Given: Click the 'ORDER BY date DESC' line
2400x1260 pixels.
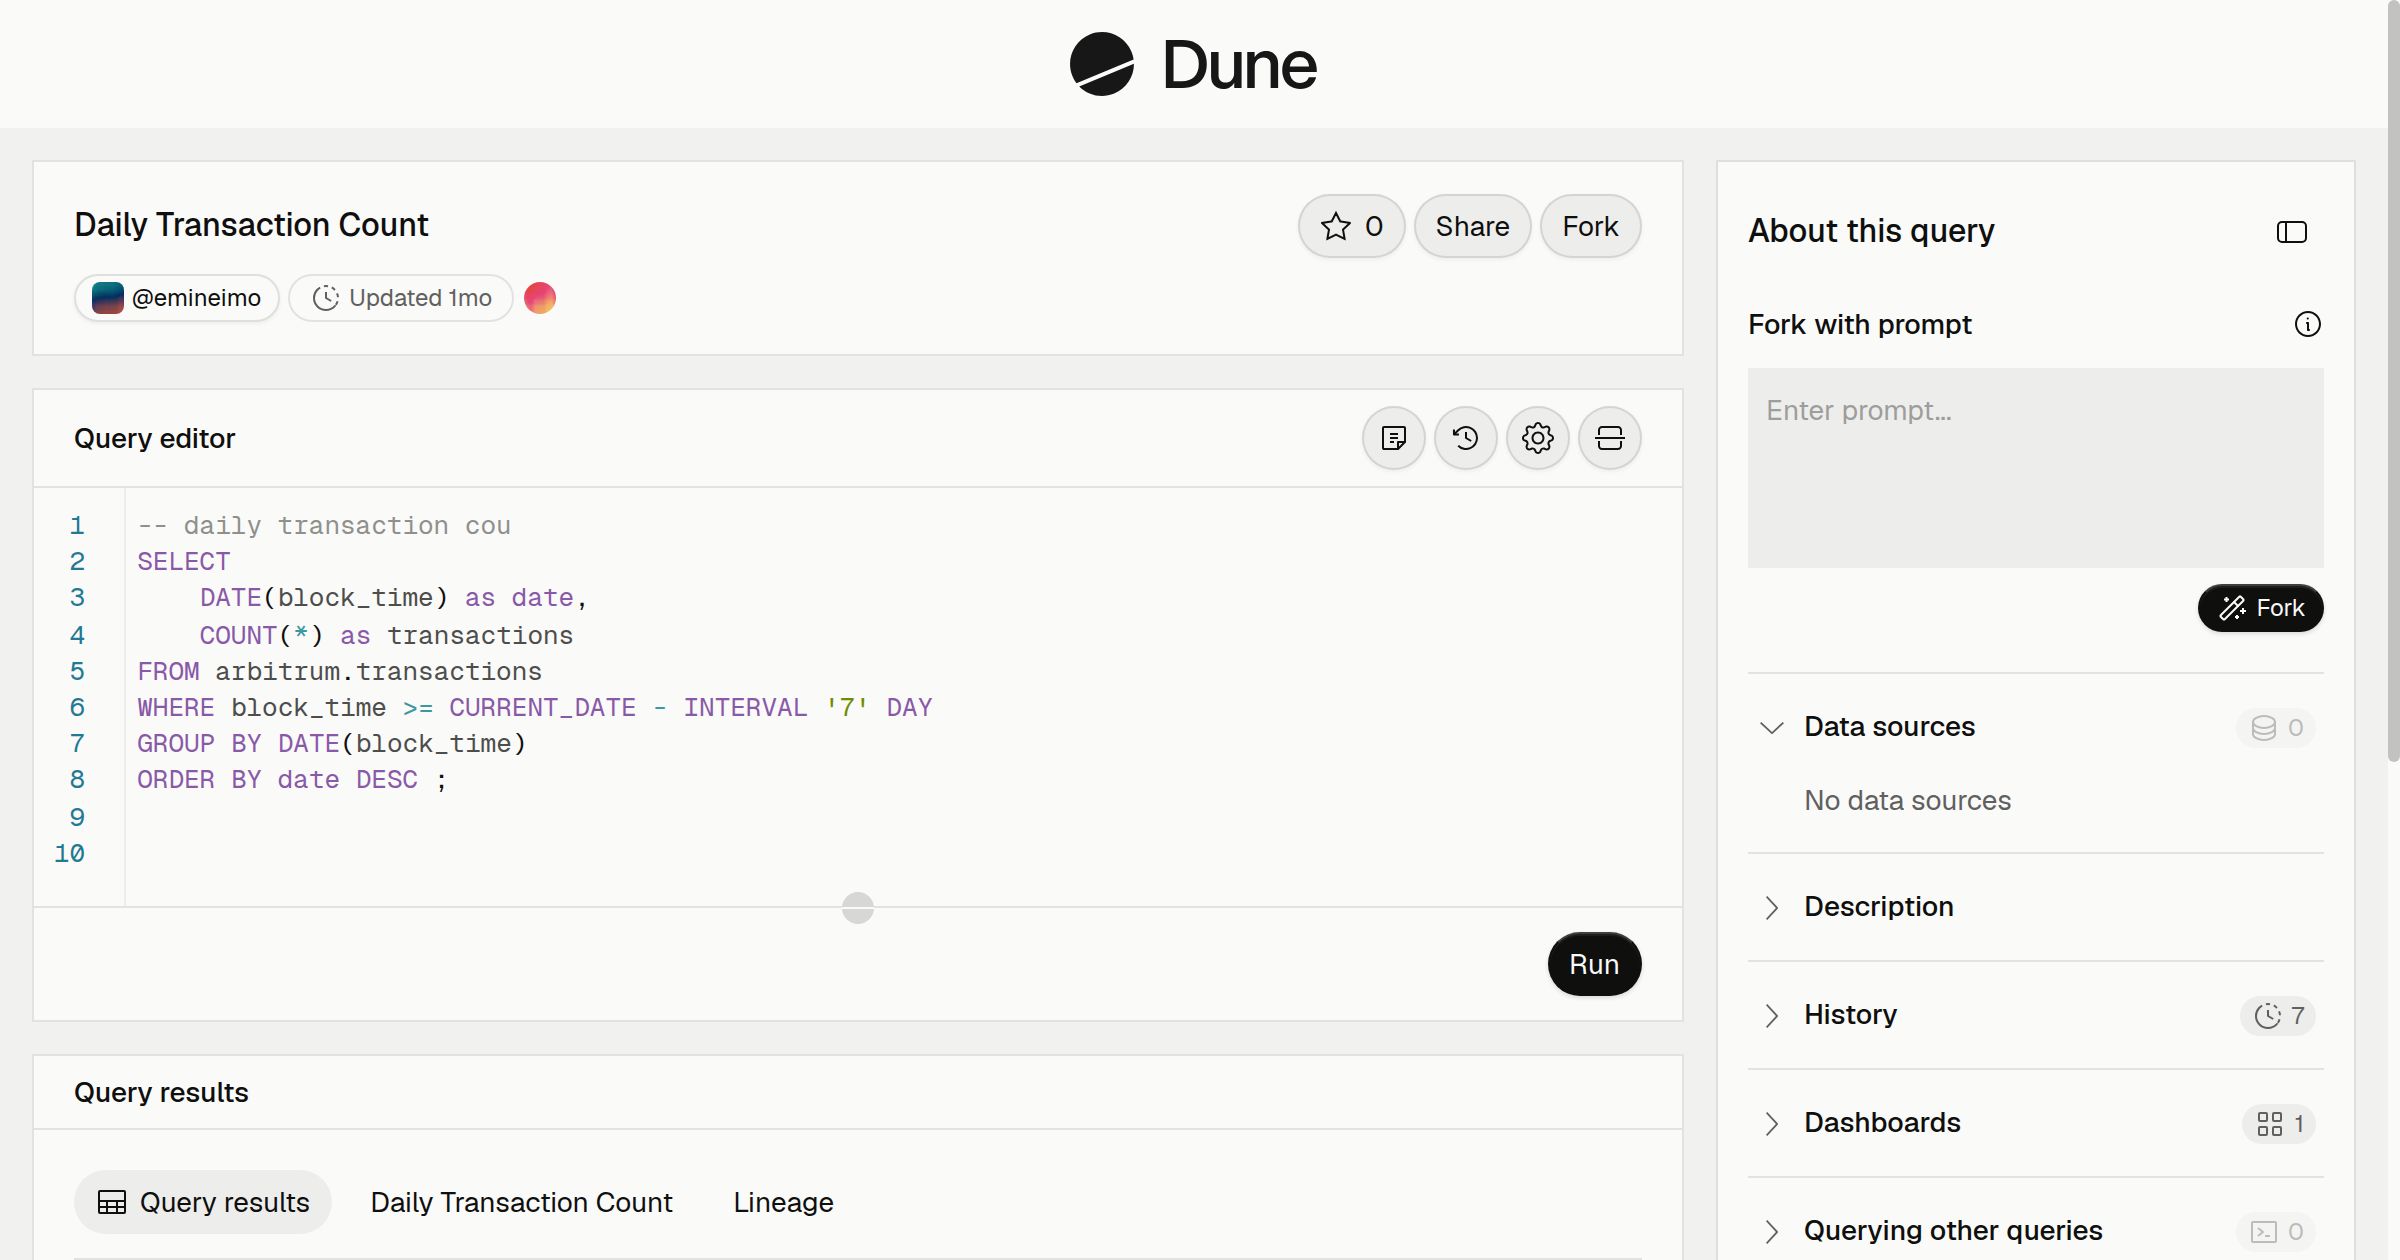Looking at the screenshot, I should [x=292, y=780].
